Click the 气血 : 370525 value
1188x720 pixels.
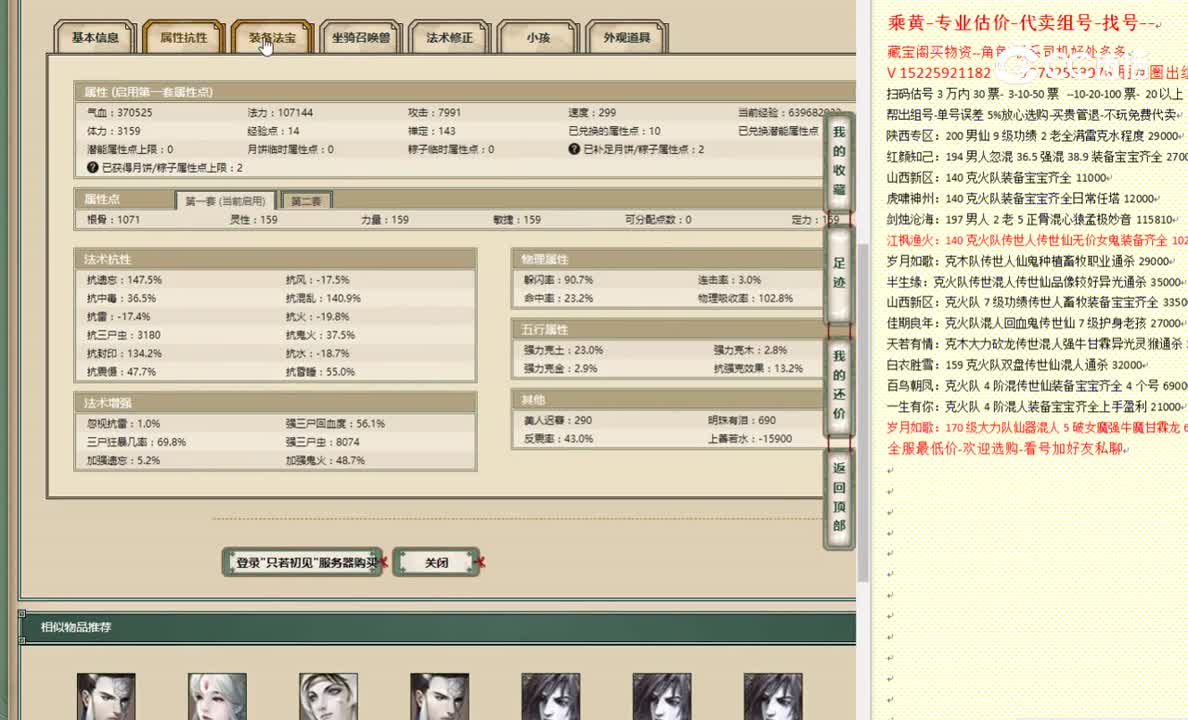[120, 112]
